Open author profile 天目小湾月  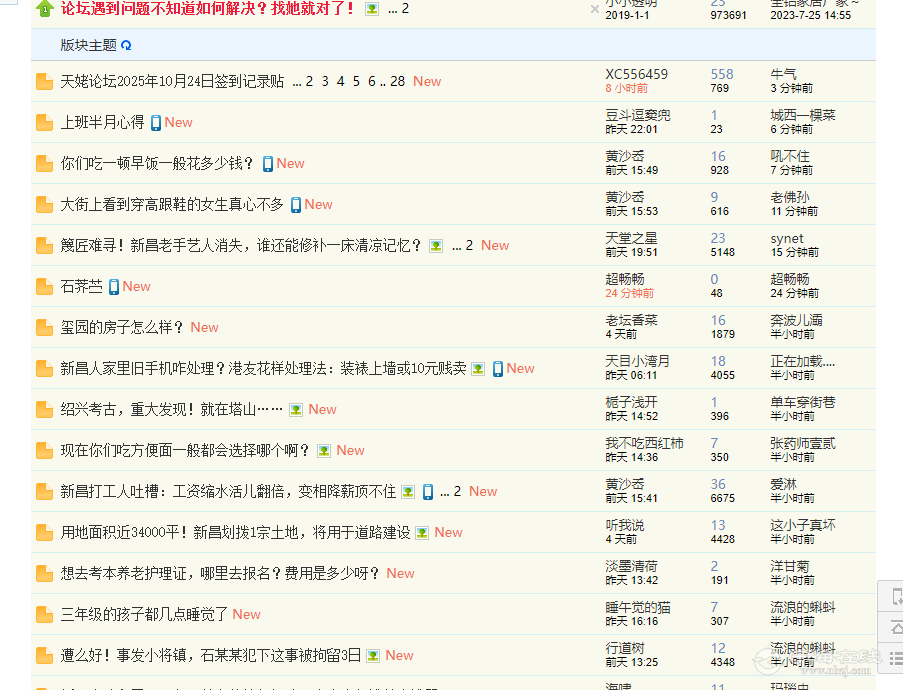[x=637, y=361]
